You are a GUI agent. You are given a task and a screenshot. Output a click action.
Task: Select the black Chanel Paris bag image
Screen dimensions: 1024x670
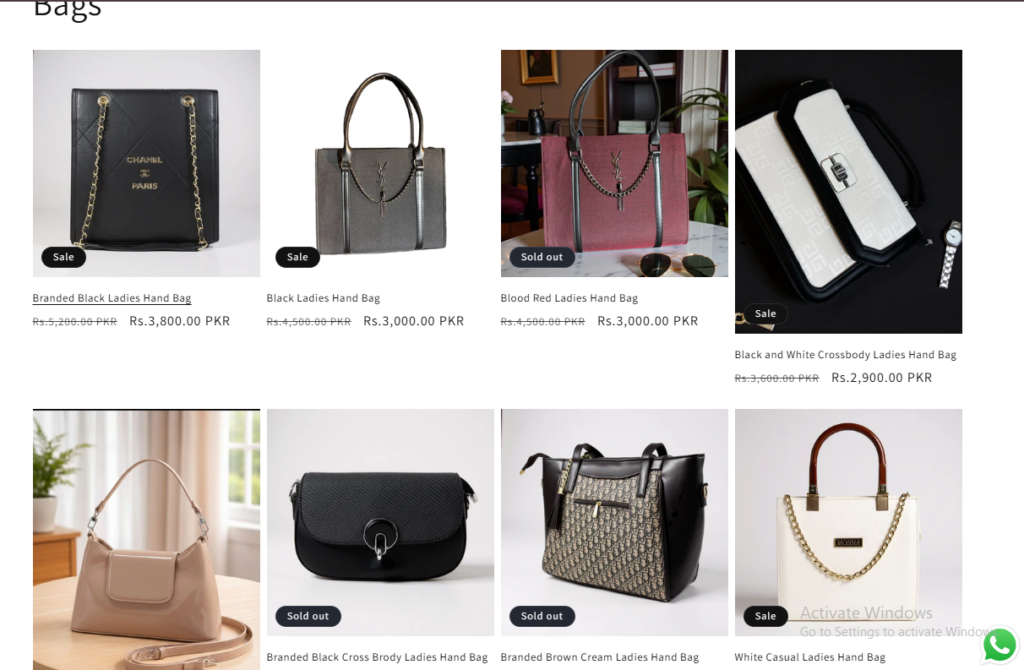[x=146, y=163]
